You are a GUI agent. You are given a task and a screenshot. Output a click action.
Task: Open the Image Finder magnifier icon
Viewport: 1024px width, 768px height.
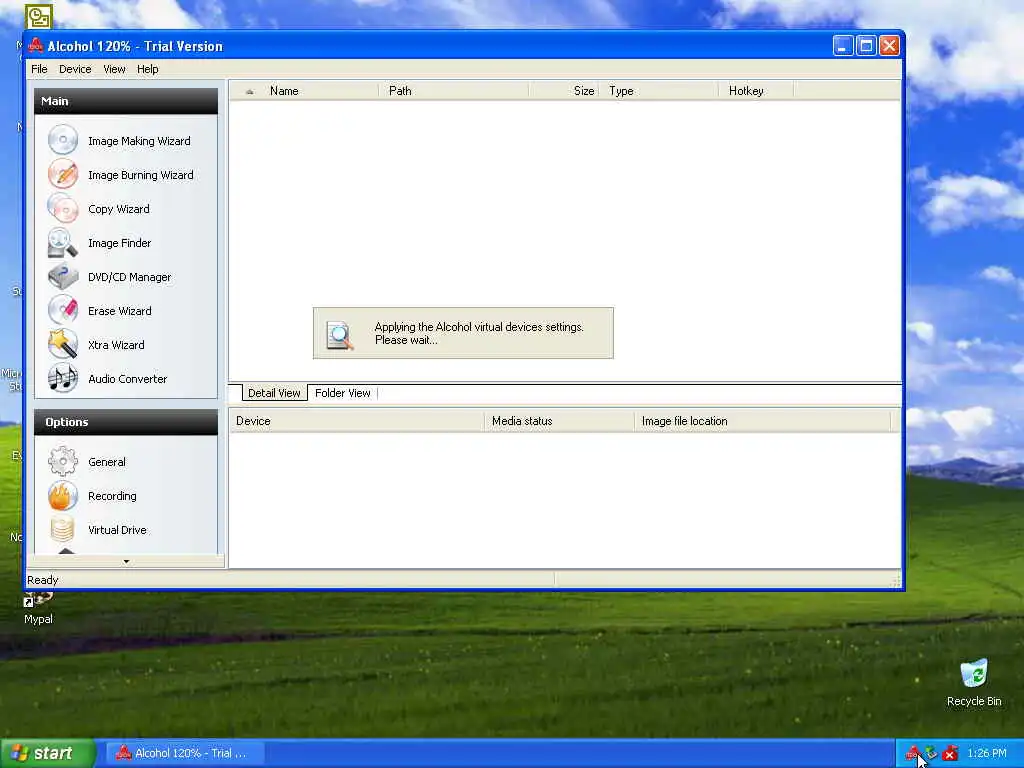pyautogui.click(x=63, y=242)
